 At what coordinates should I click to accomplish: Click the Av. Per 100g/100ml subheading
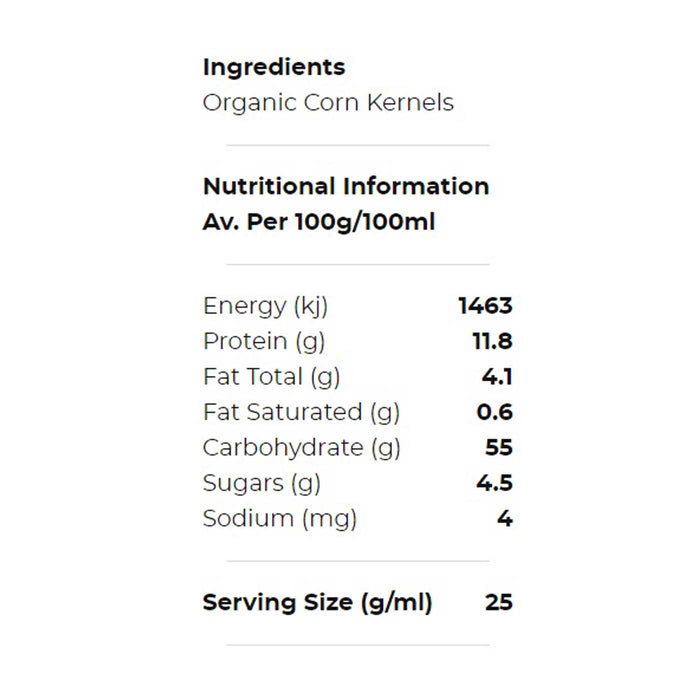[318, 222]
